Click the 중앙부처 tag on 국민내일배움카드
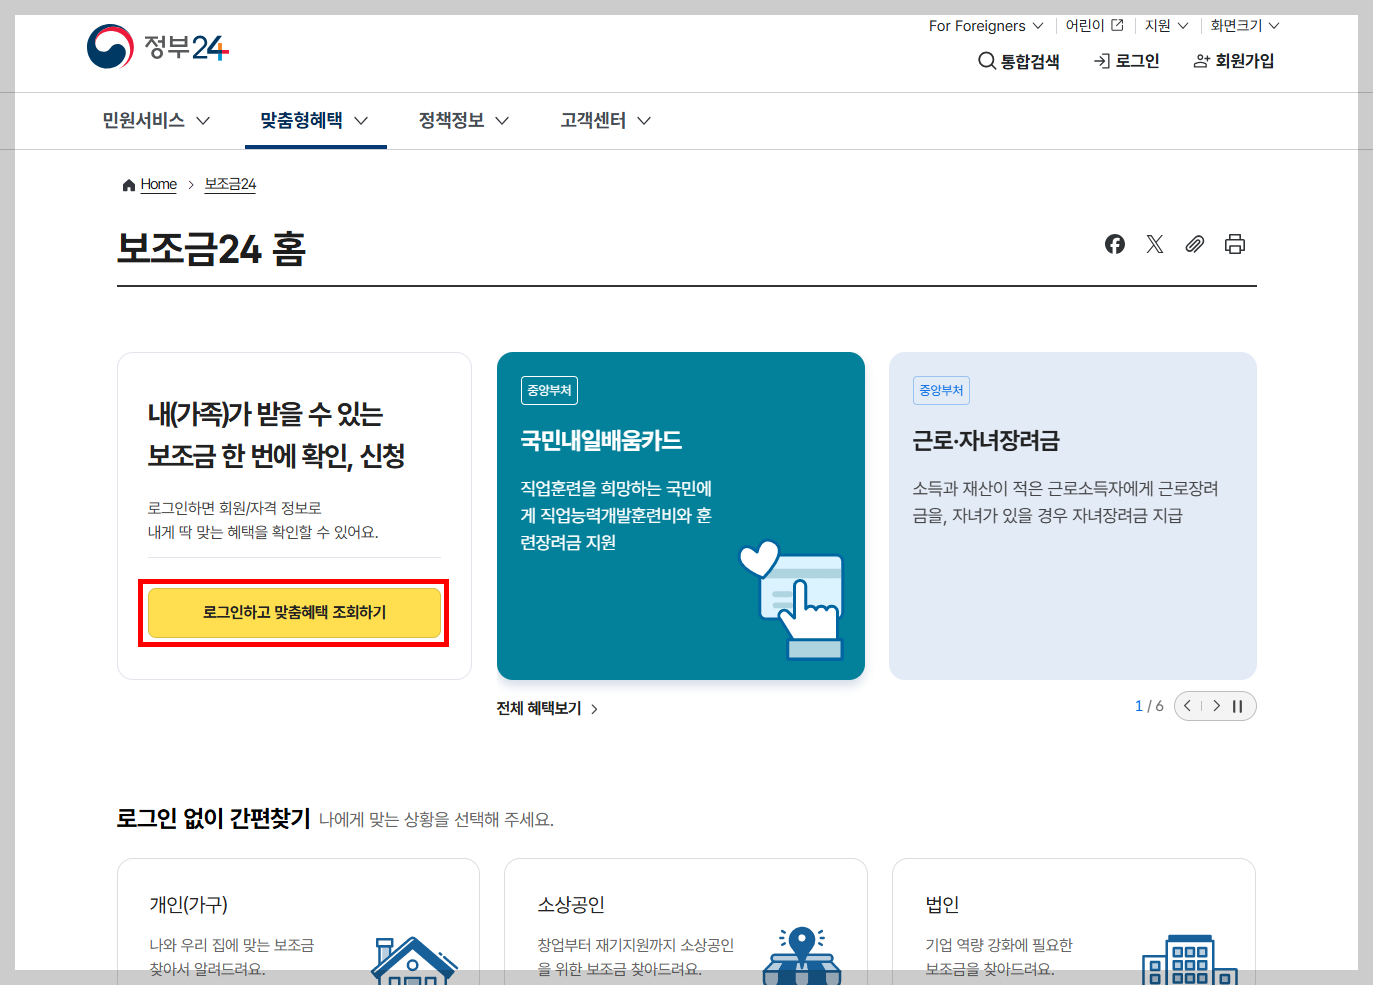The width and height of the screenshot is (1373, 985). (x=549, y=390)
